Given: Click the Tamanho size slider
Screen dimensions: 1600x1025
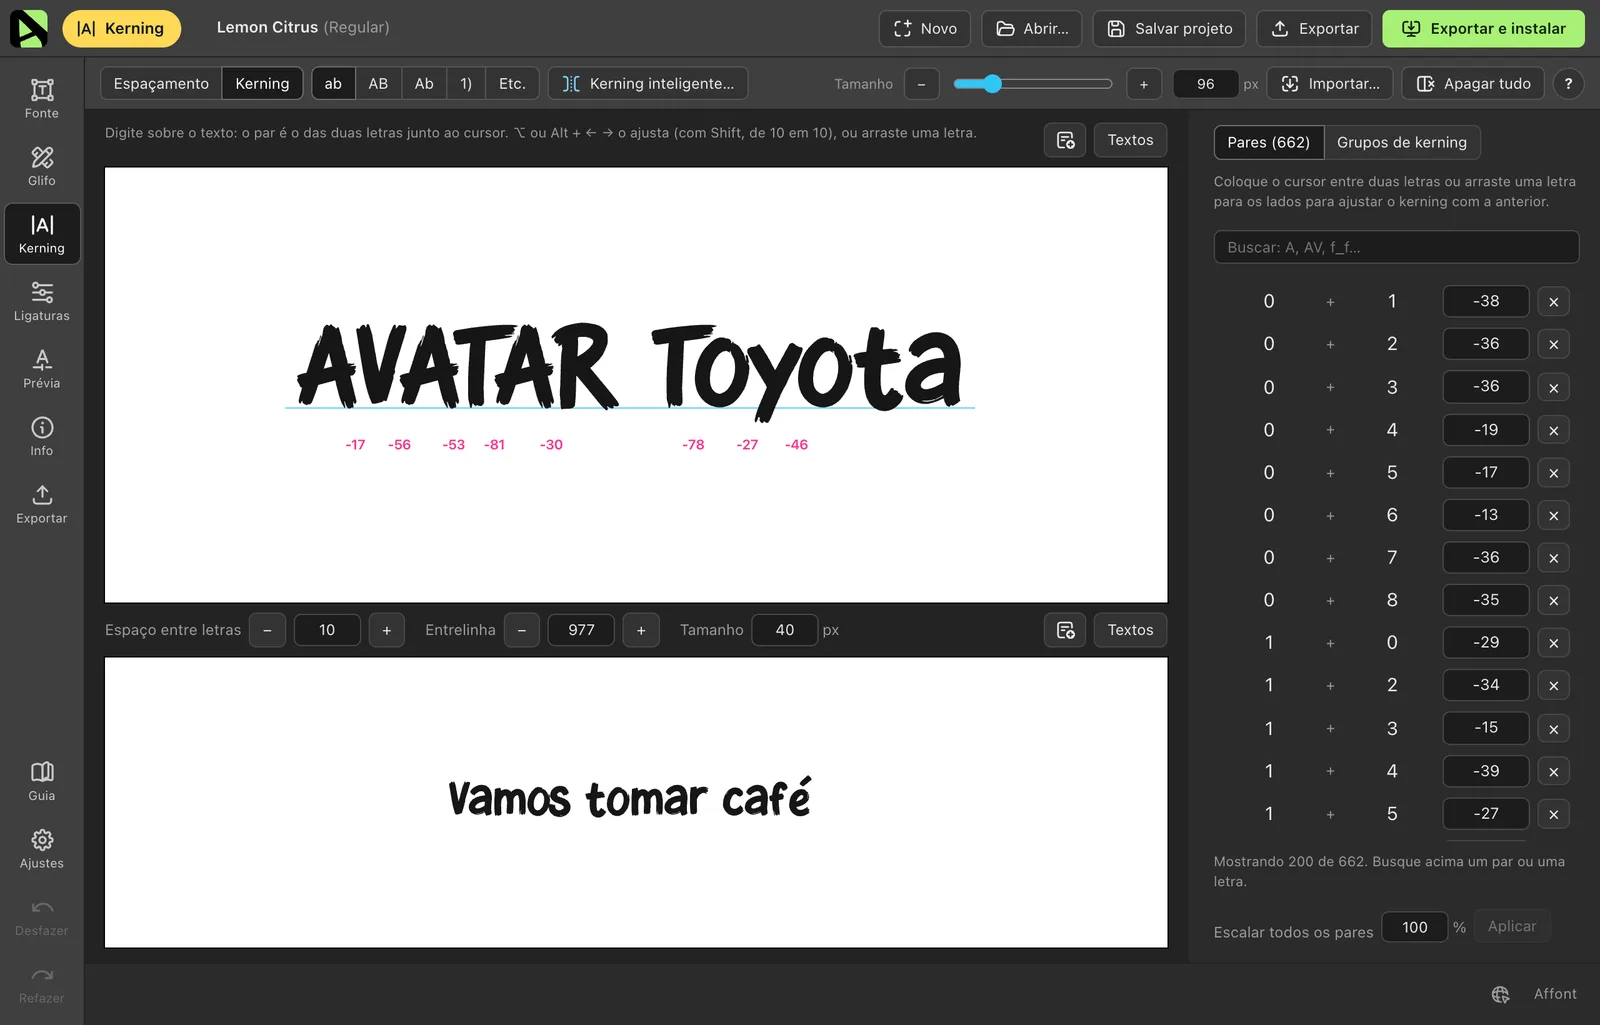Looking at the screenshot, I should click(x=1033, y=84).
